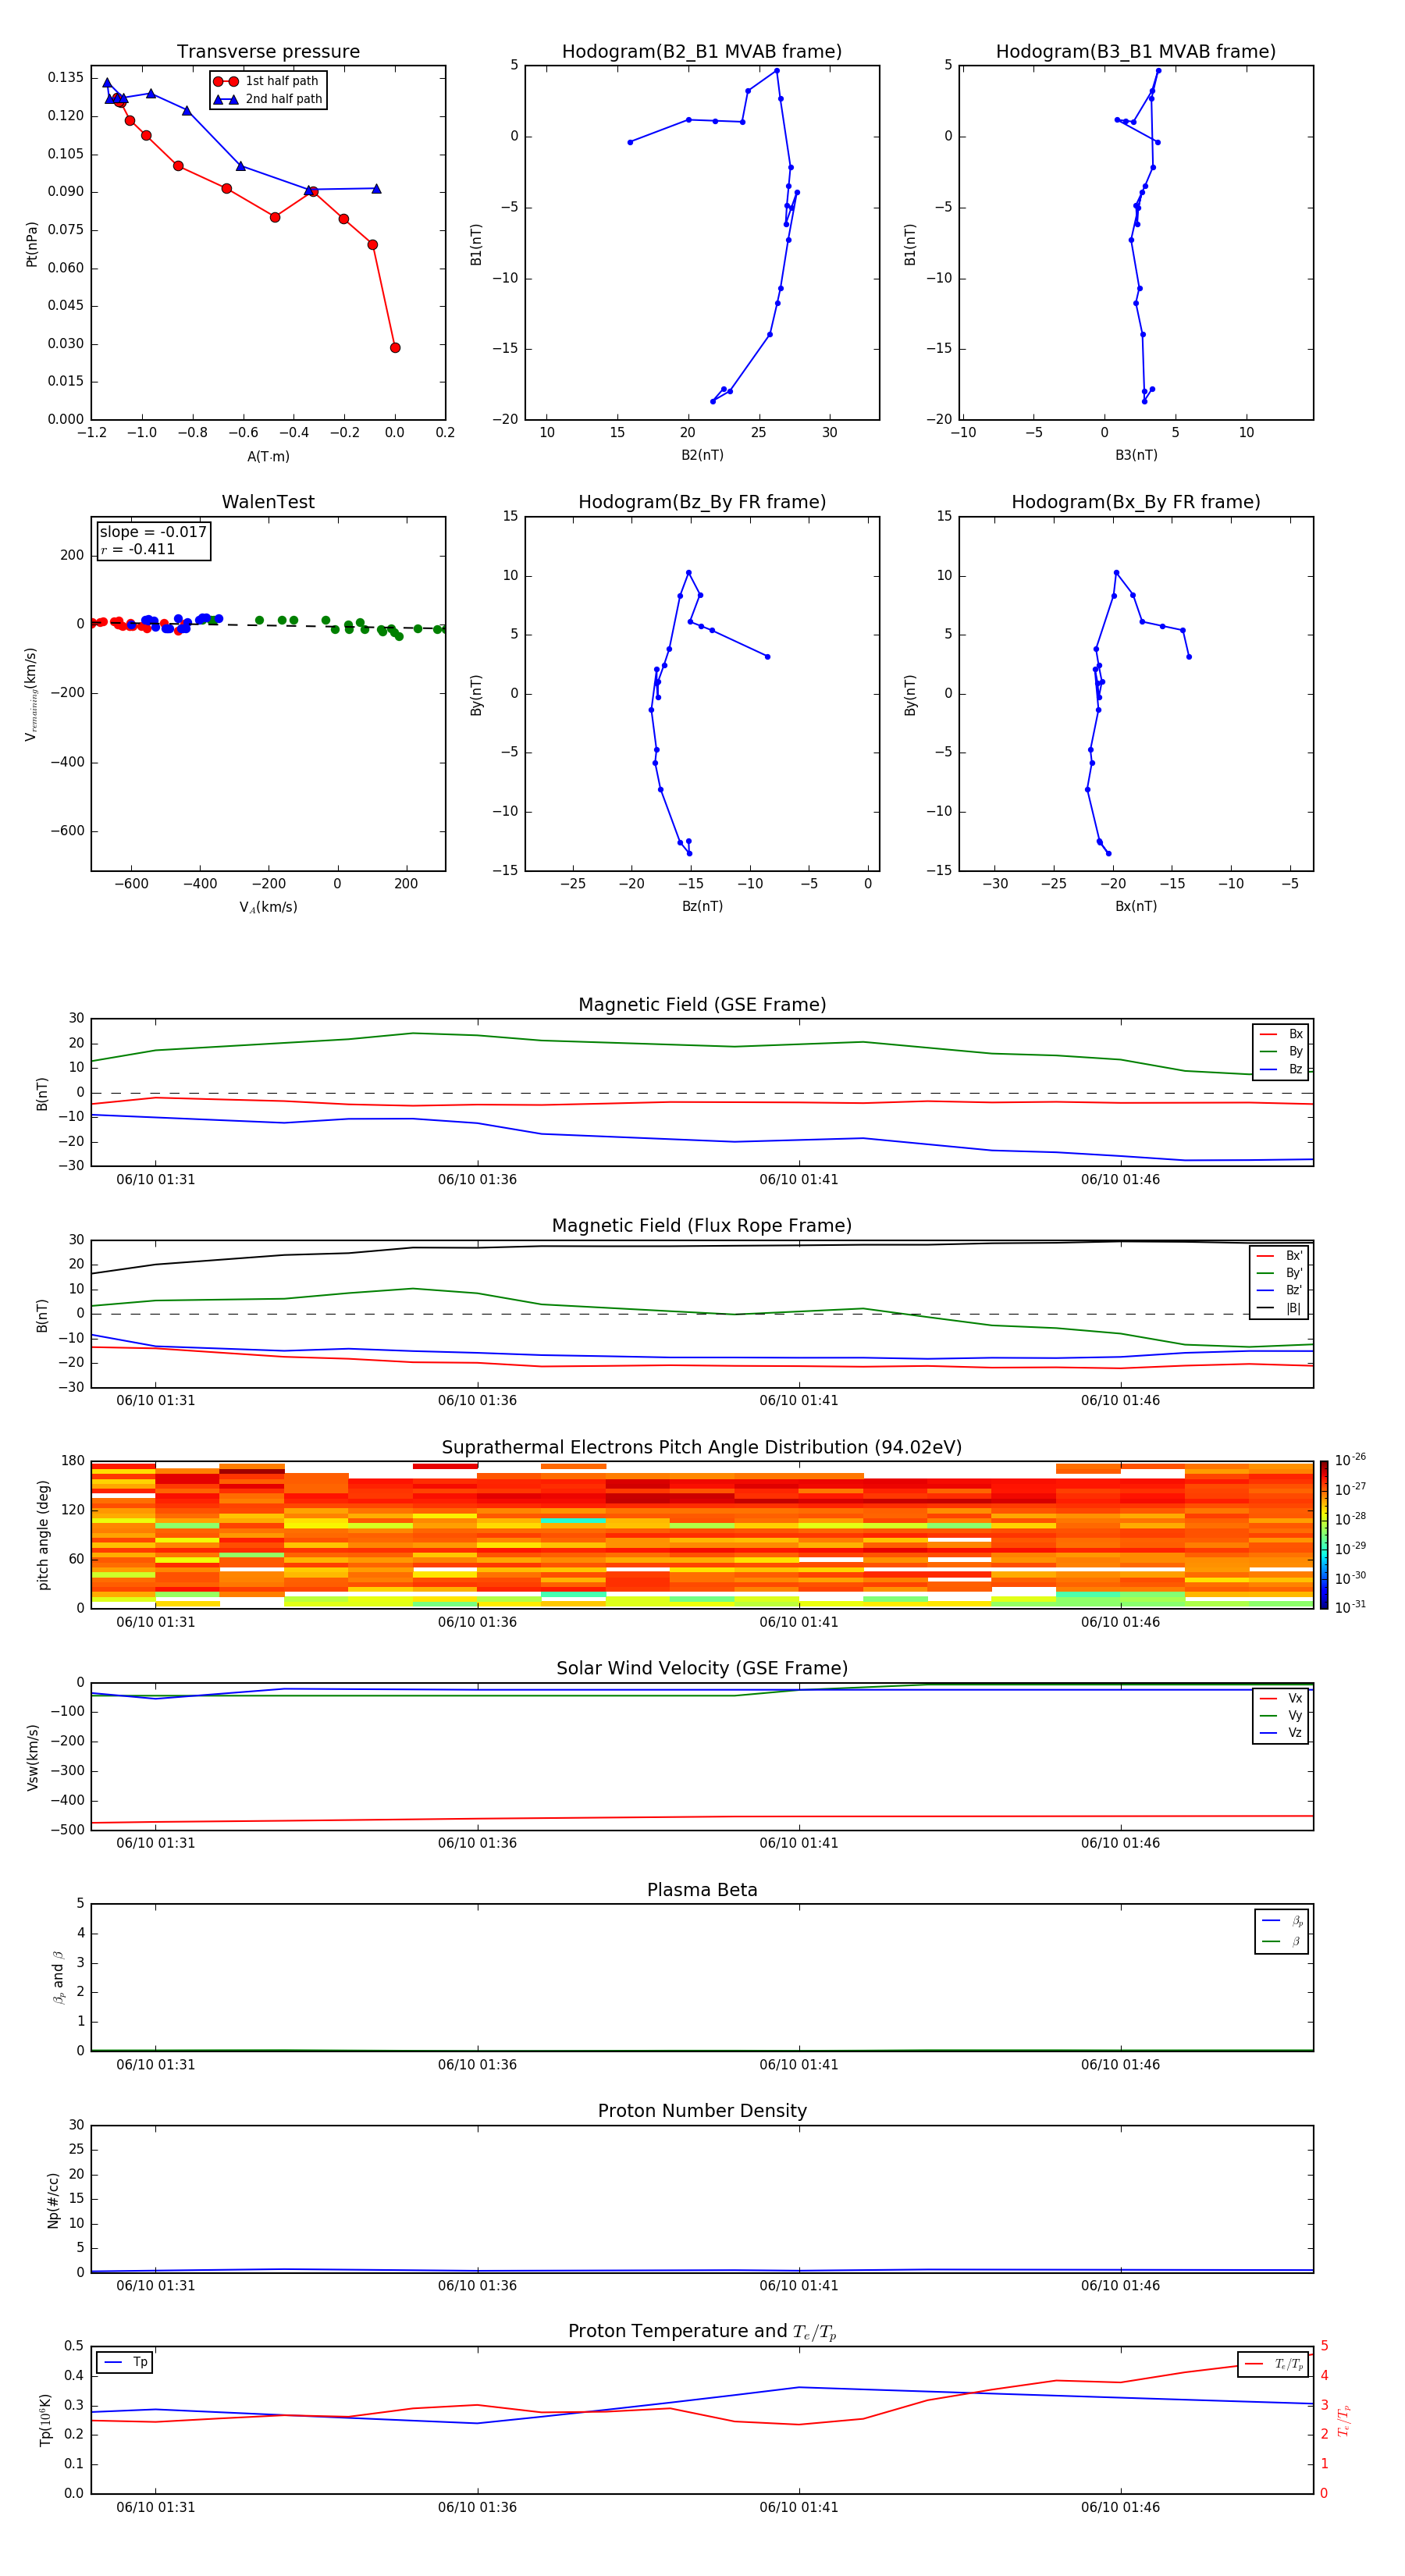Viewport: 1405px width, 2576px height.
Task: Click the 'Pt(nPa)' y-axis label
Action: tap(32, 244)
